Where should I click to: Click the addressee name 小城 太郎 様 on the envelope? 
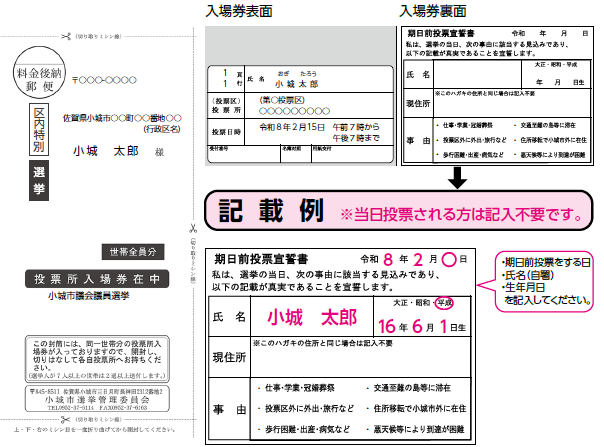(x=118, y=151)
